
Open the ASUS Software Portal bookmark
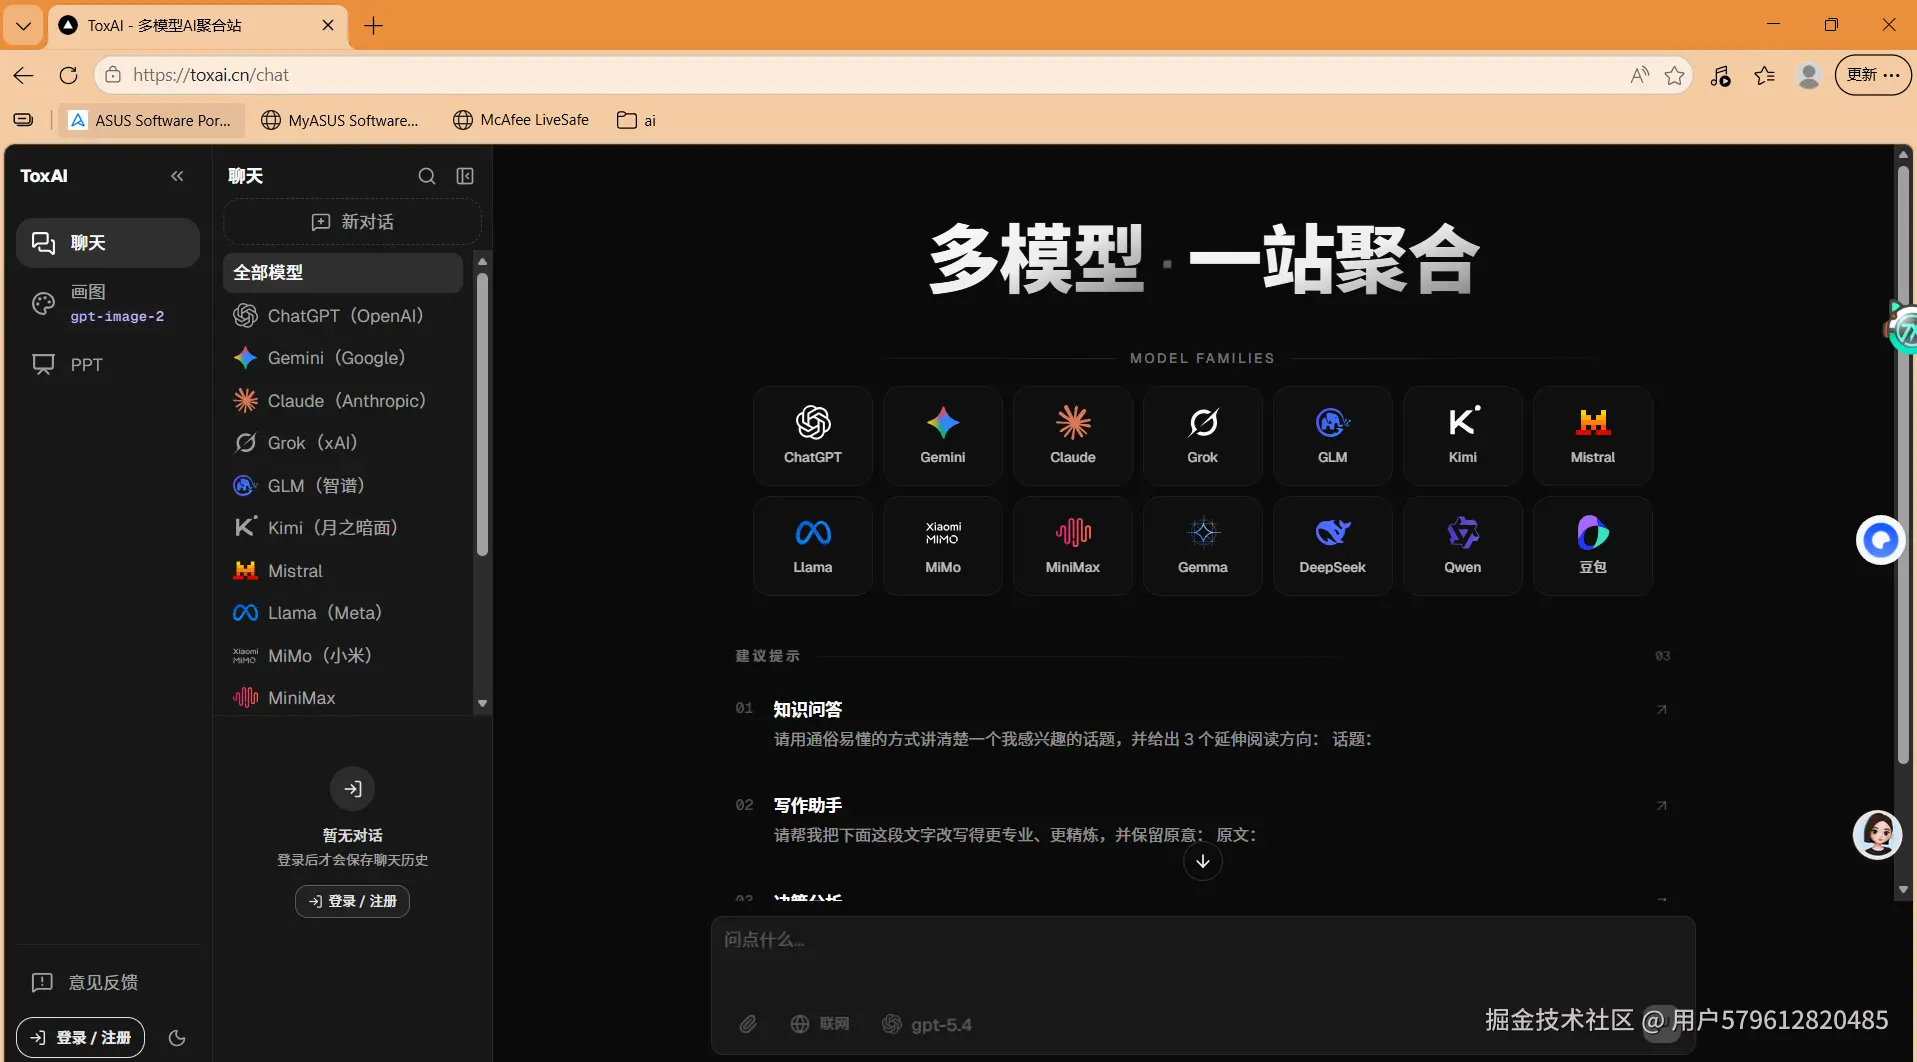(150, 120)
